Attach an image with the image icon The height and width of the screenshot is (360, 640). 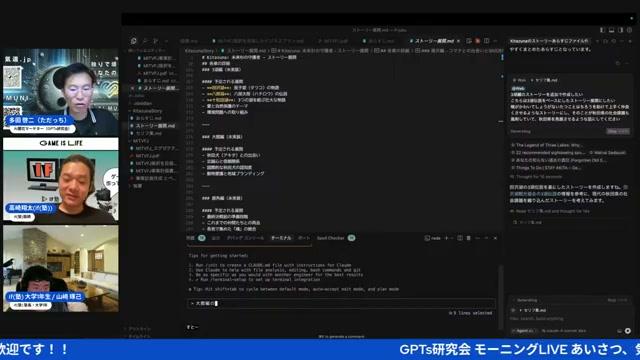click(x=619, y=331)
